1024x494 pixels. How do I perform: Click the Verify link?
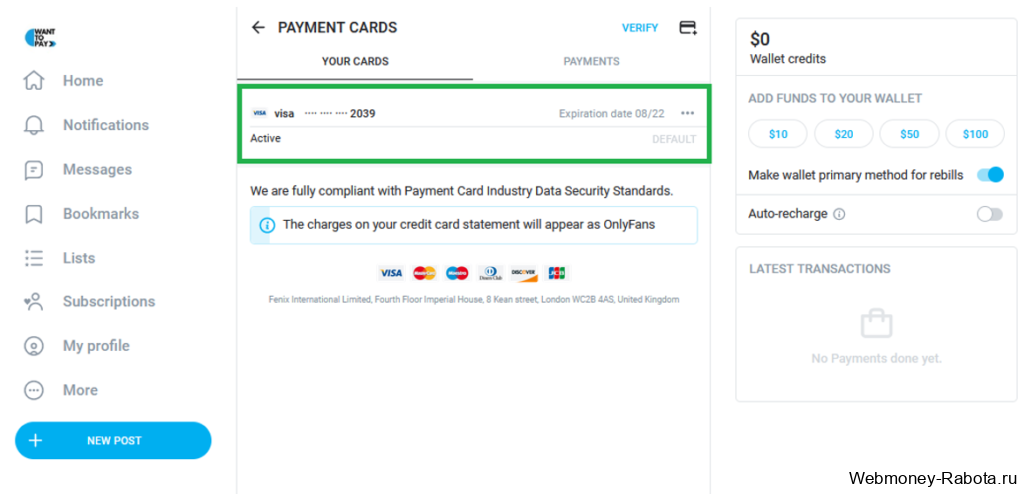pos(639,28)
